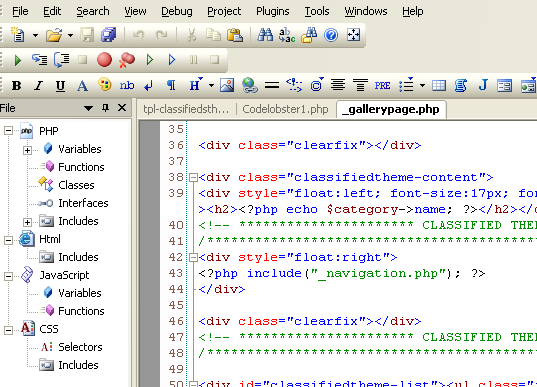Open the New file dropdown arrow
The height and width of the screenshot is (387, 537).
(x=35, y=35)
